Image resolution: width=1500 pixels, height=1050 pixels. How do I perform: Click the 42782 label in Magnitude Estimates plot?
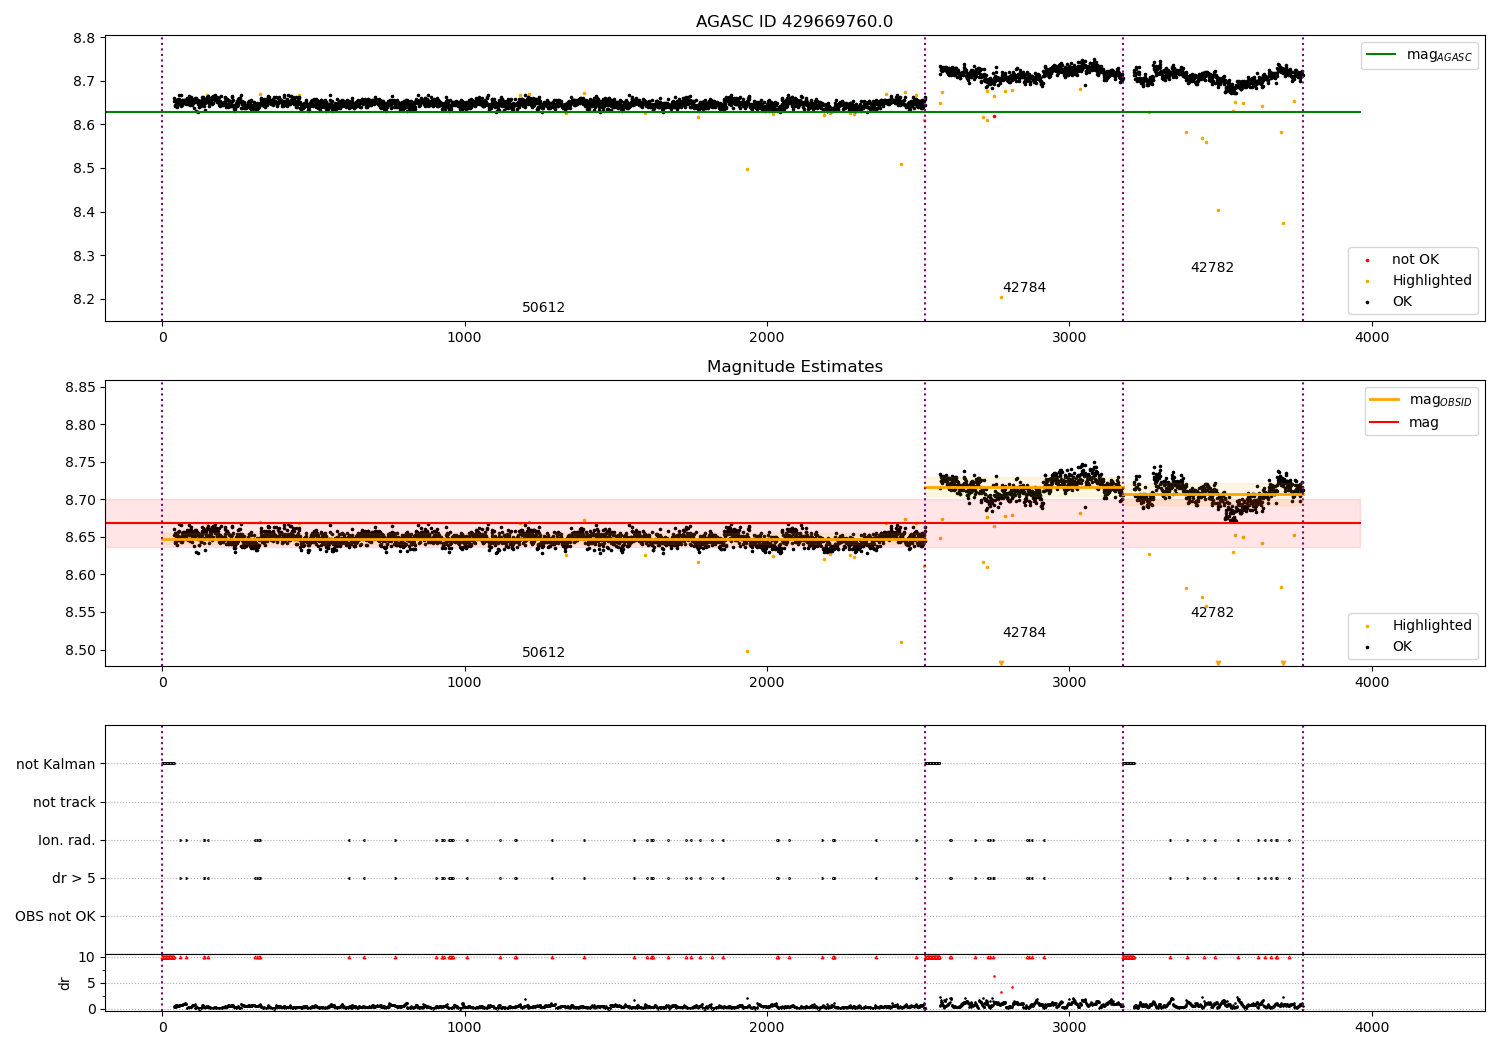pos(1212,613)
